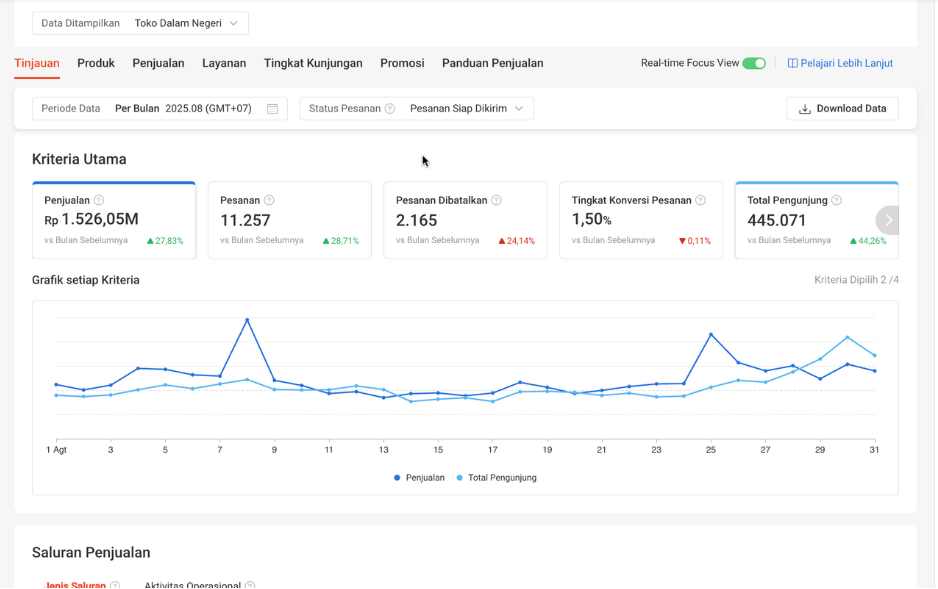Click the help icon beside Tingkat Konversi Pesanan
938x589 pixels.
701,200
